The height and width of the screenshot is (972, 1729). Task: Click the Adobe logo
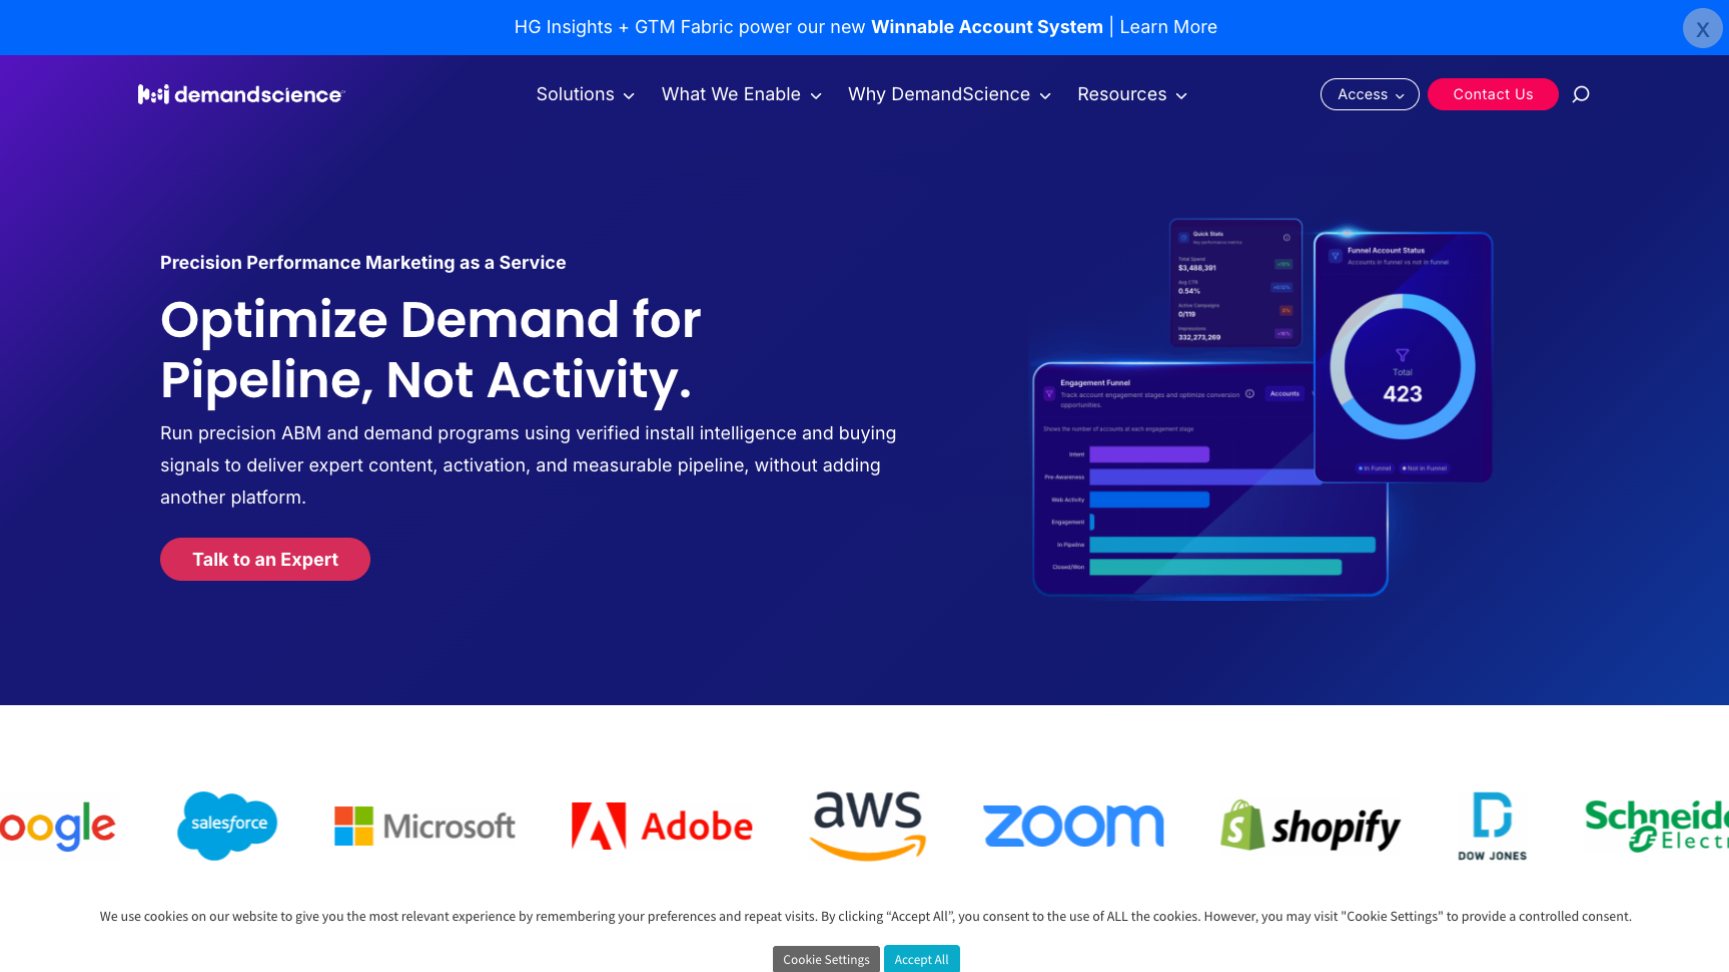(661, 826)
